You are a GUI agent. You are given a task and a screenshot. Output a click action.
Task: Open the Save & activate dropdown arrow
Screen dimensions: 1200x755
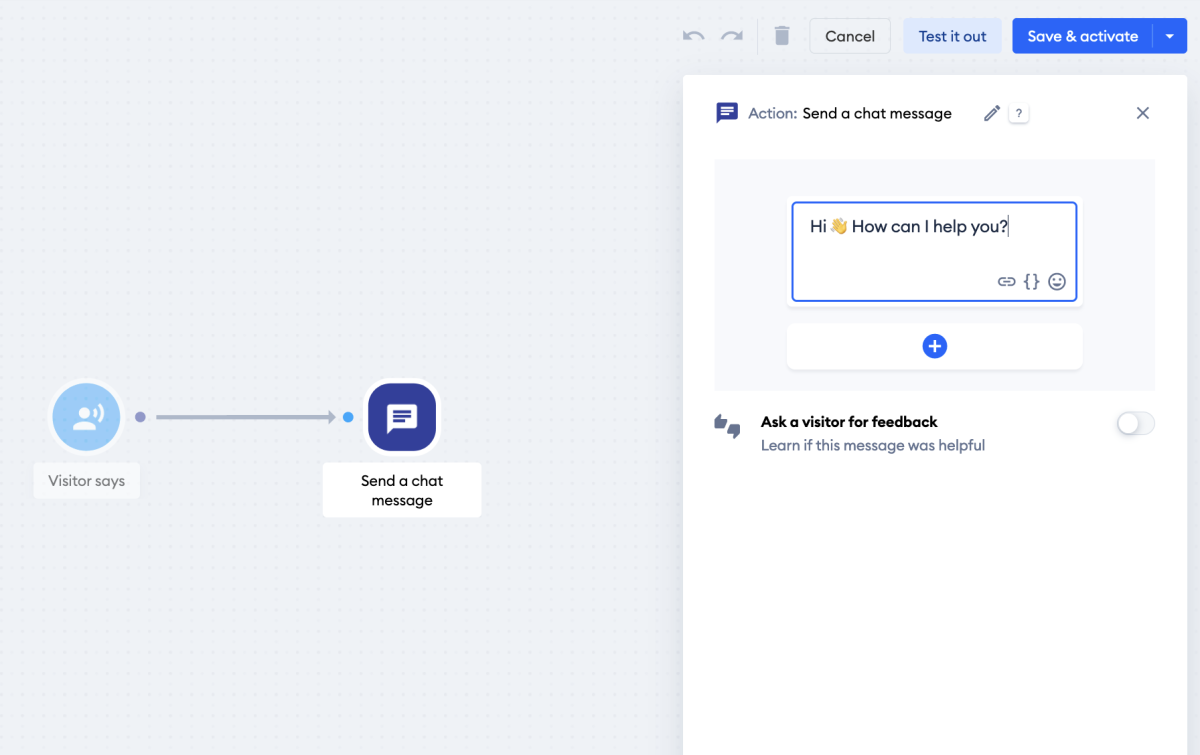tap(1171, 35)
